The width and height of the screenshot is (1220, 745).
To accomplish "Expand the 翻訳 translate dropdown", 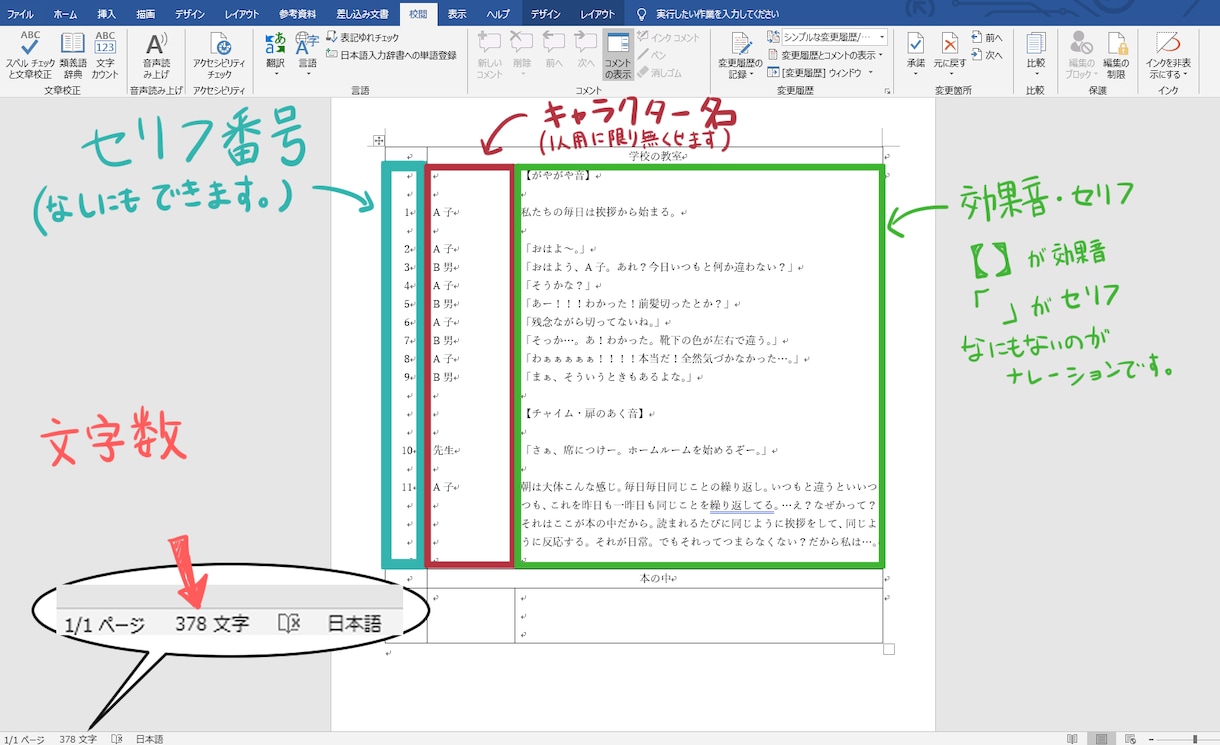I will point(275,55).
